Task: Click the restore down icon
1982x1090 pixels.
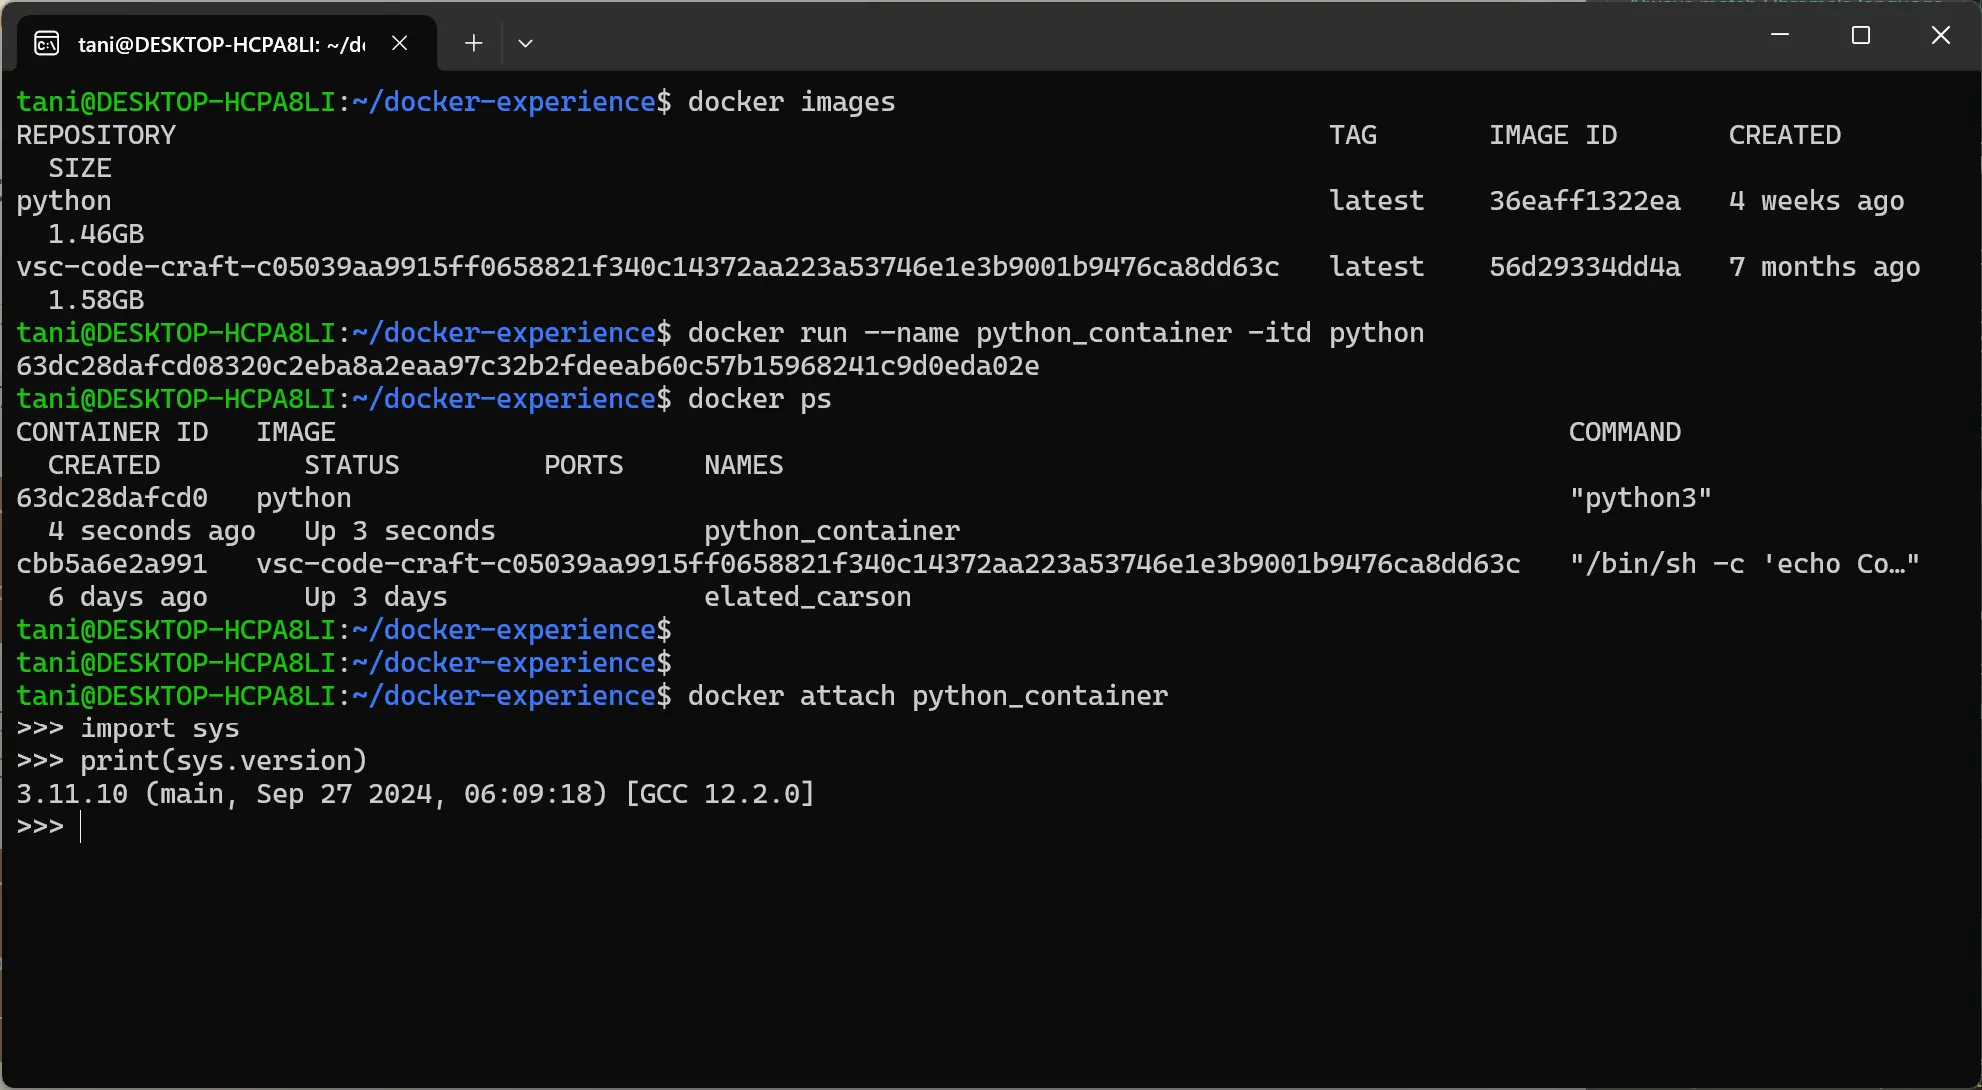Action: (x=1860, y=38)
